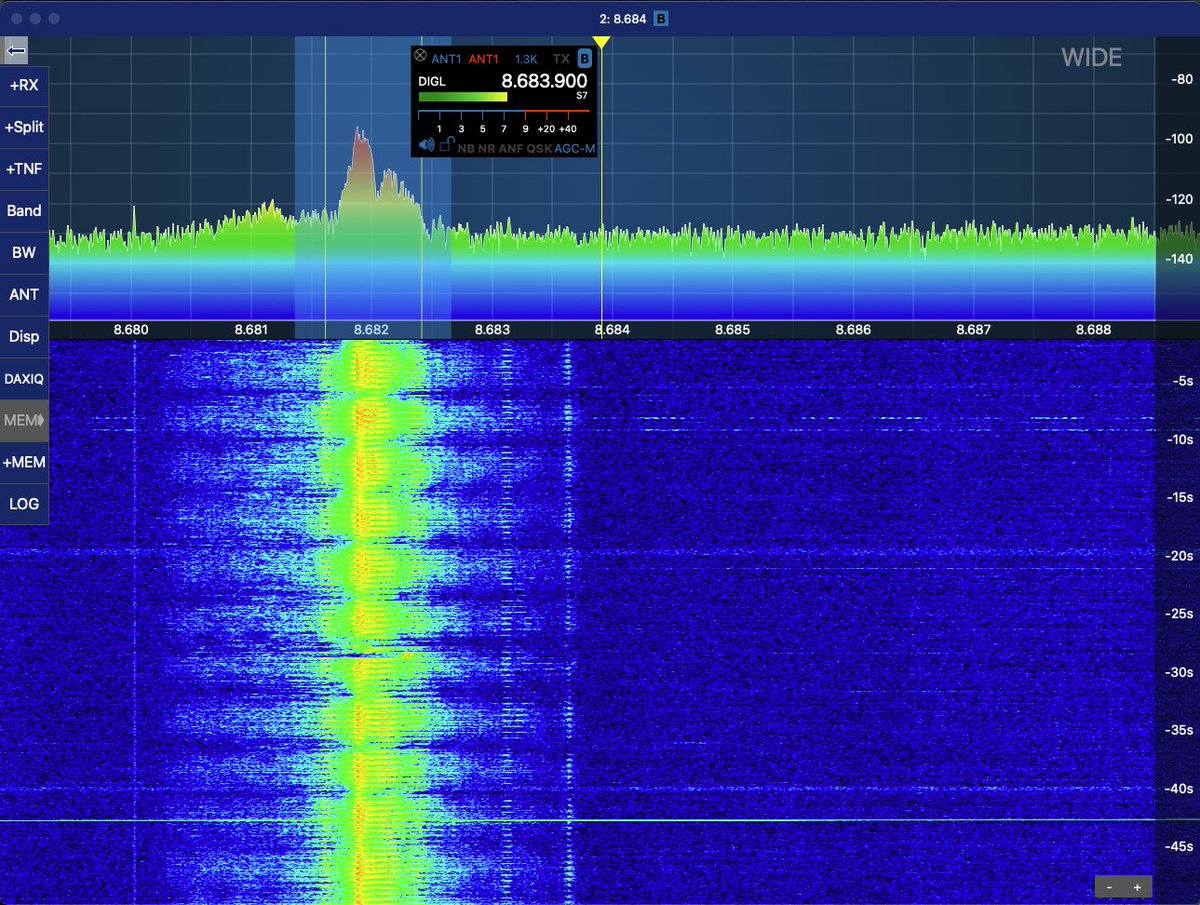Toggle the NB noise blanker

tap(466, 148)
